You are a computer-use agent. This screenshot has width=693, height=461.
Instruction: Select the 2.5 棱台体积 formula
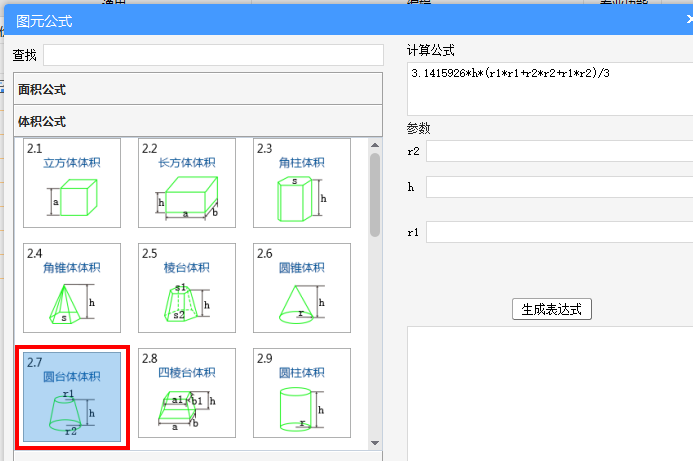pos(187,288)
